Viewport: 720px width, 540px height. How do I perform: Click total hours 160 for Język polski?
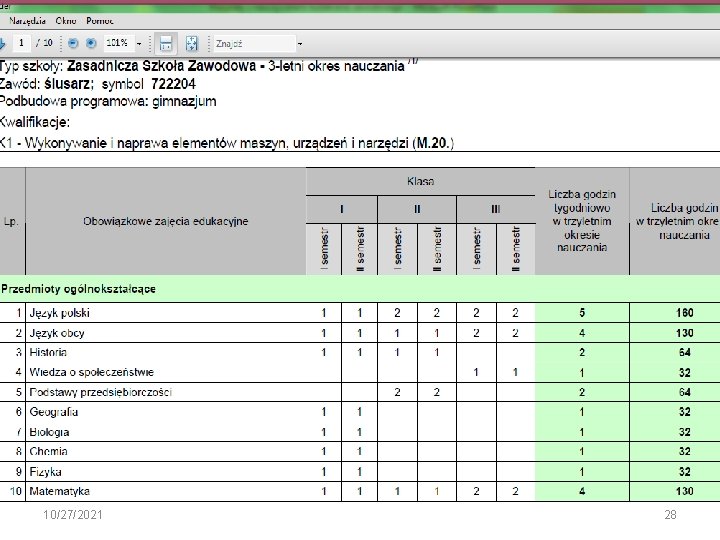coord(684,313)
